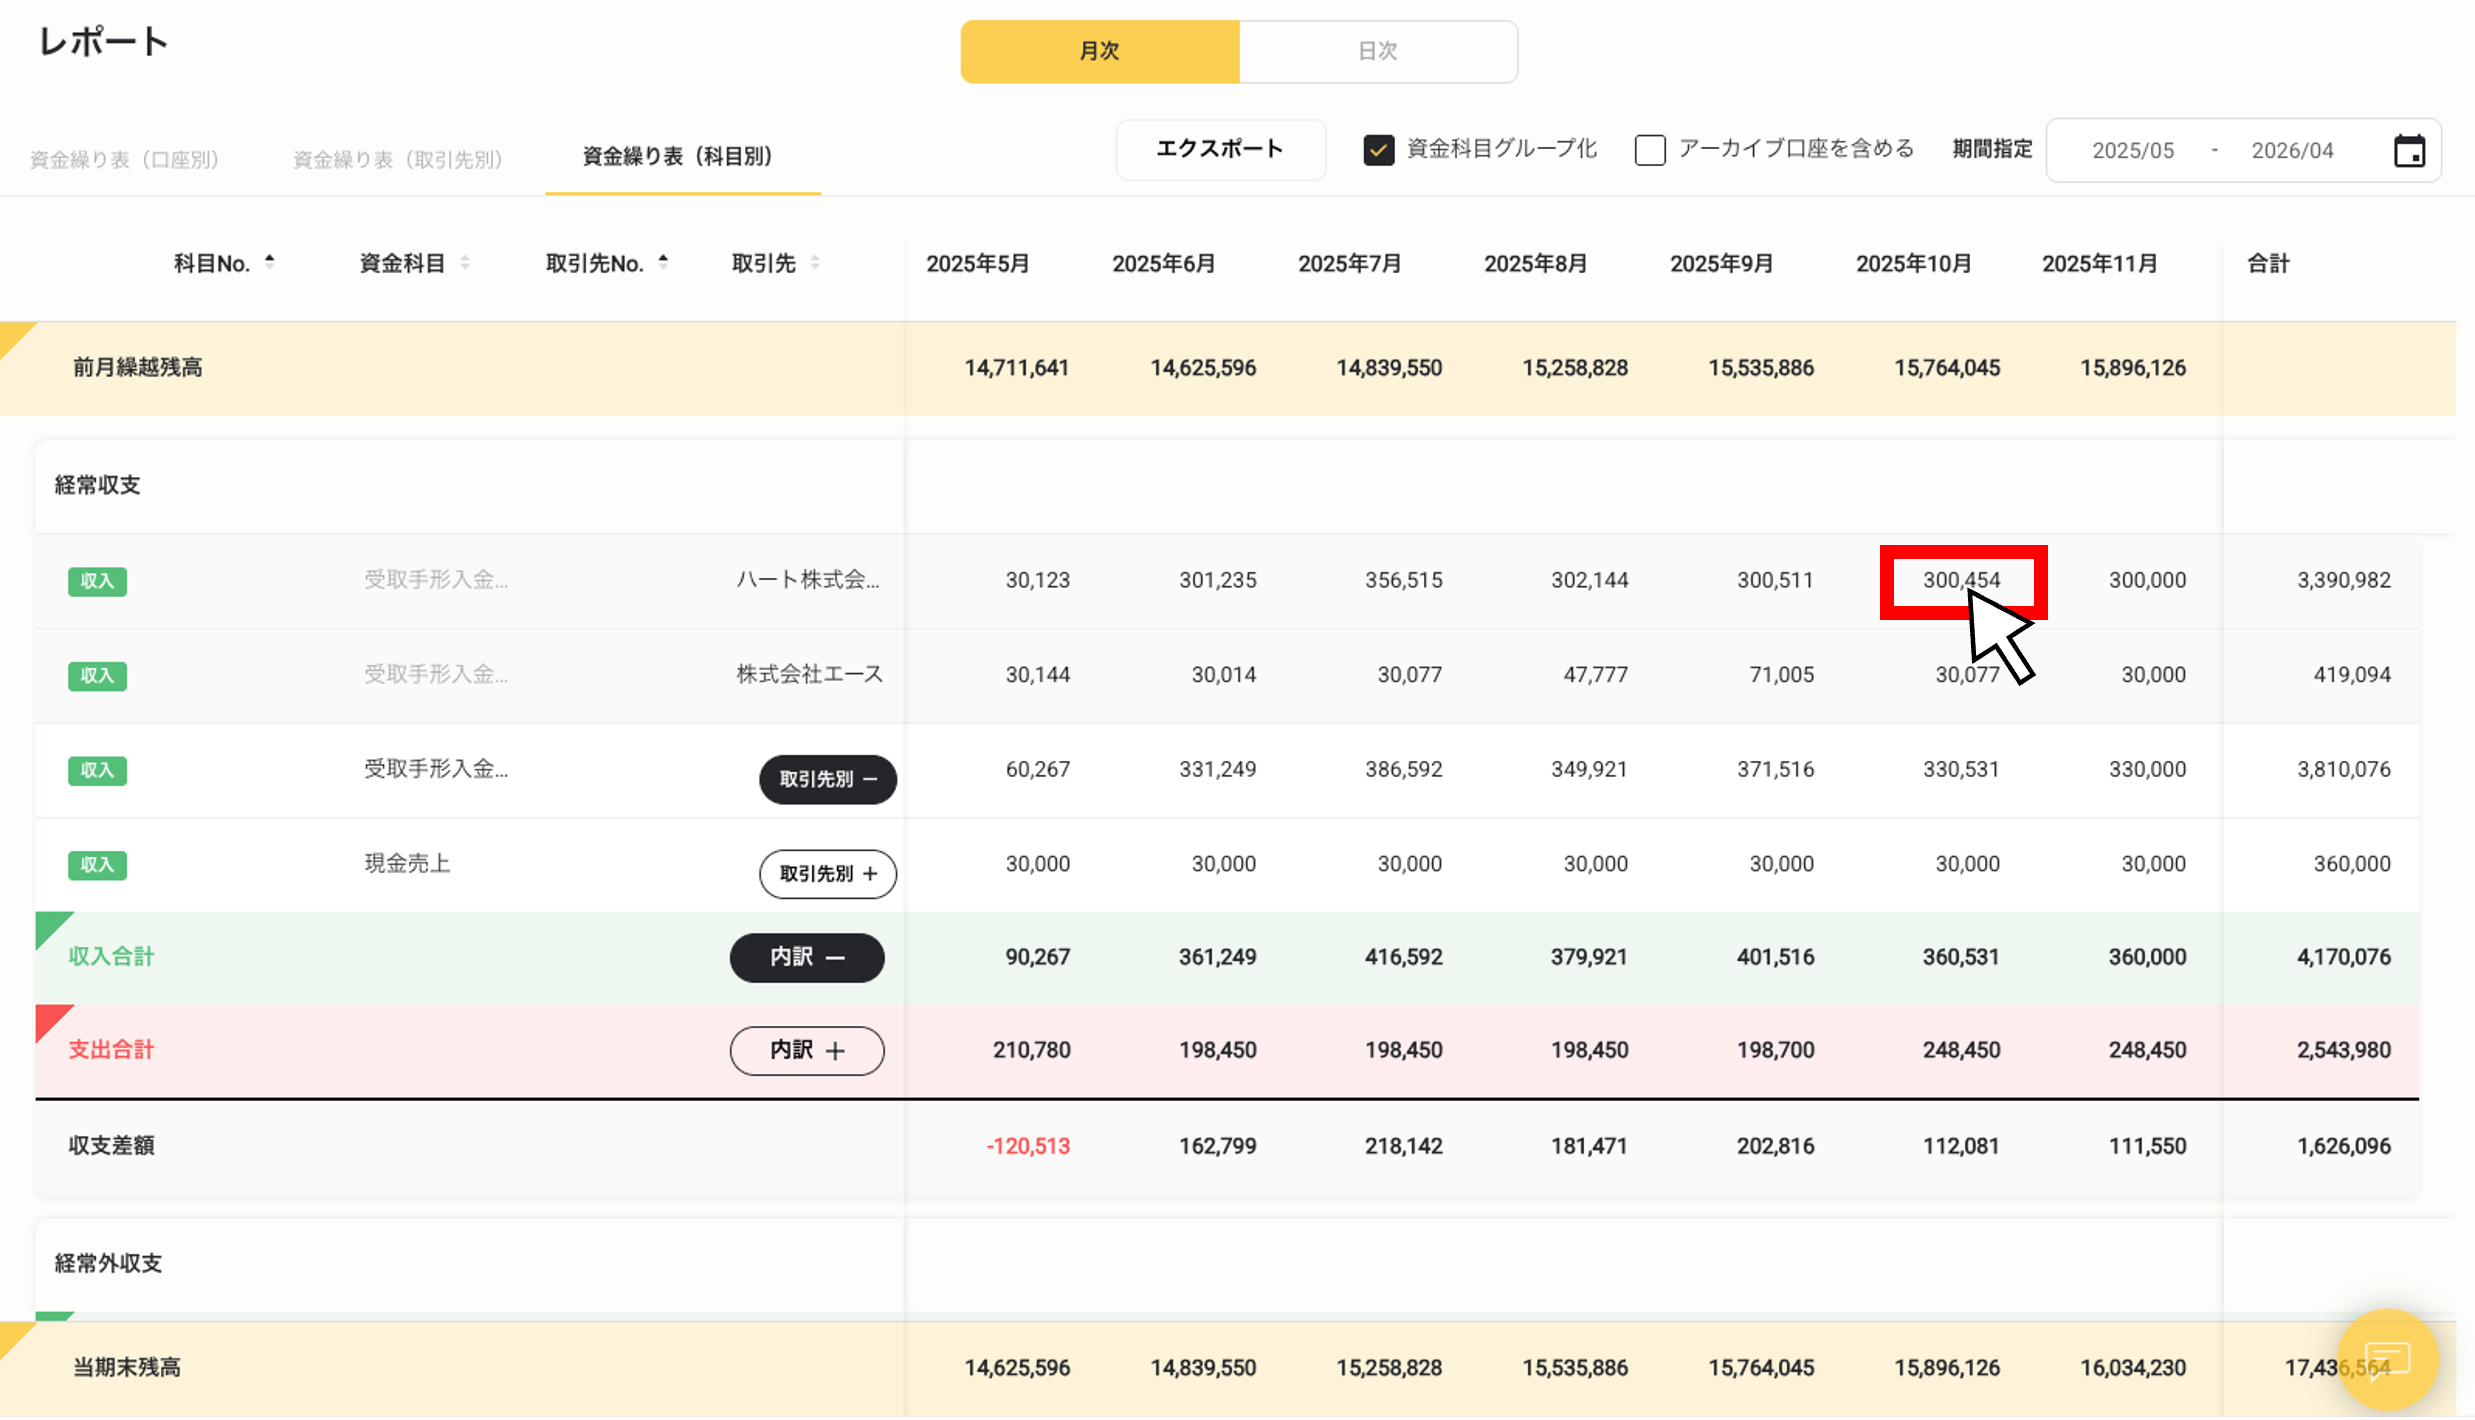This screenshot has height=1420, width=2475.
Task: Open 資金繰り表（口座別） tab
Action: (x=124, y=159)
